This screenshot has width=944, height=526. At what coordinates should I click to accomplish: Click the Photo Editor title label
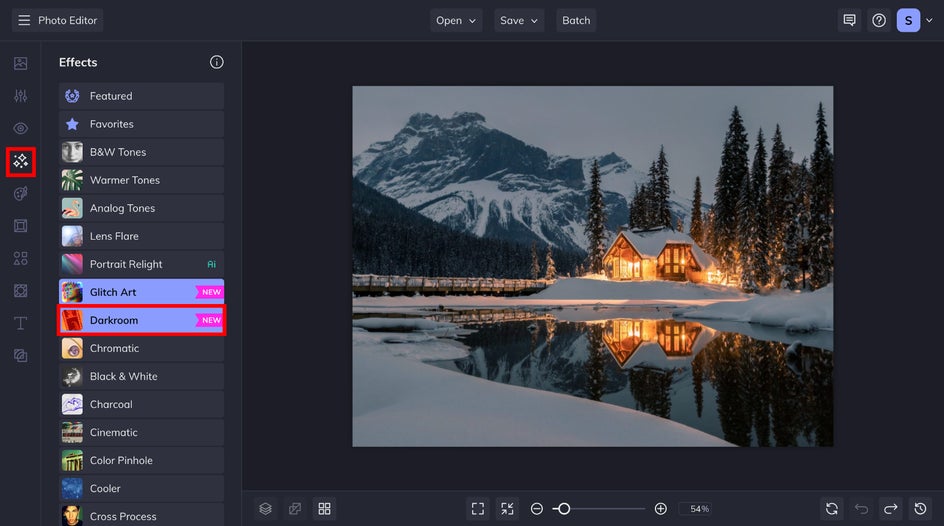click(67, 20)
